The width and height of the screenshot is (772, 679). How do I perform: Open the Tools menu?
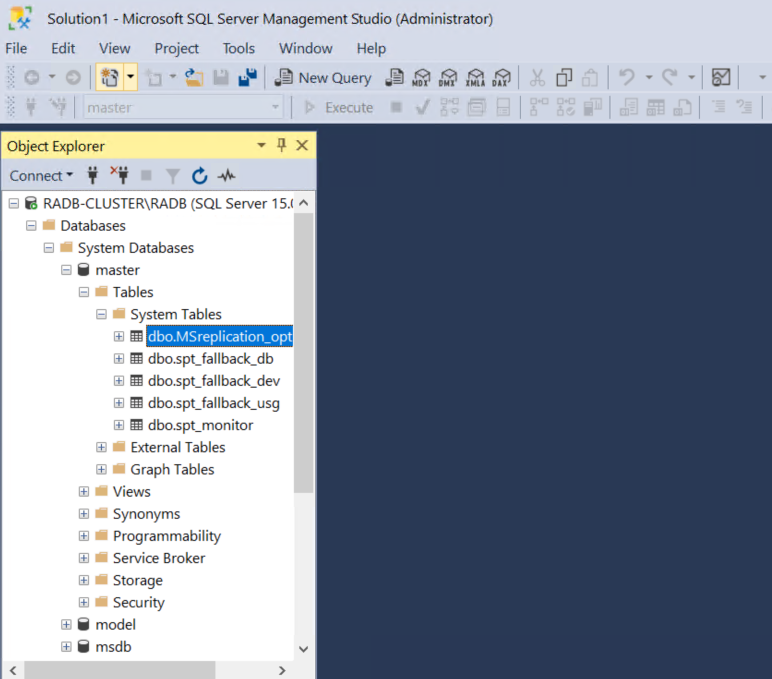pos(239,48)
